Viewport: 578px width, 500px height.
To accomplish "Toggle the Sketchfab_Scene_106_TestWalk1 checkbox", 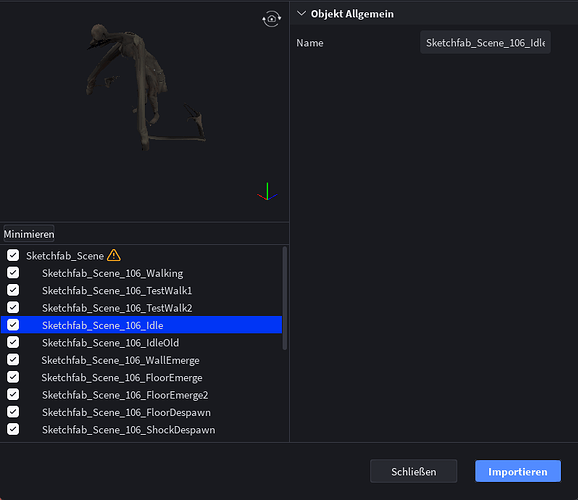I will tap(13, 290).
